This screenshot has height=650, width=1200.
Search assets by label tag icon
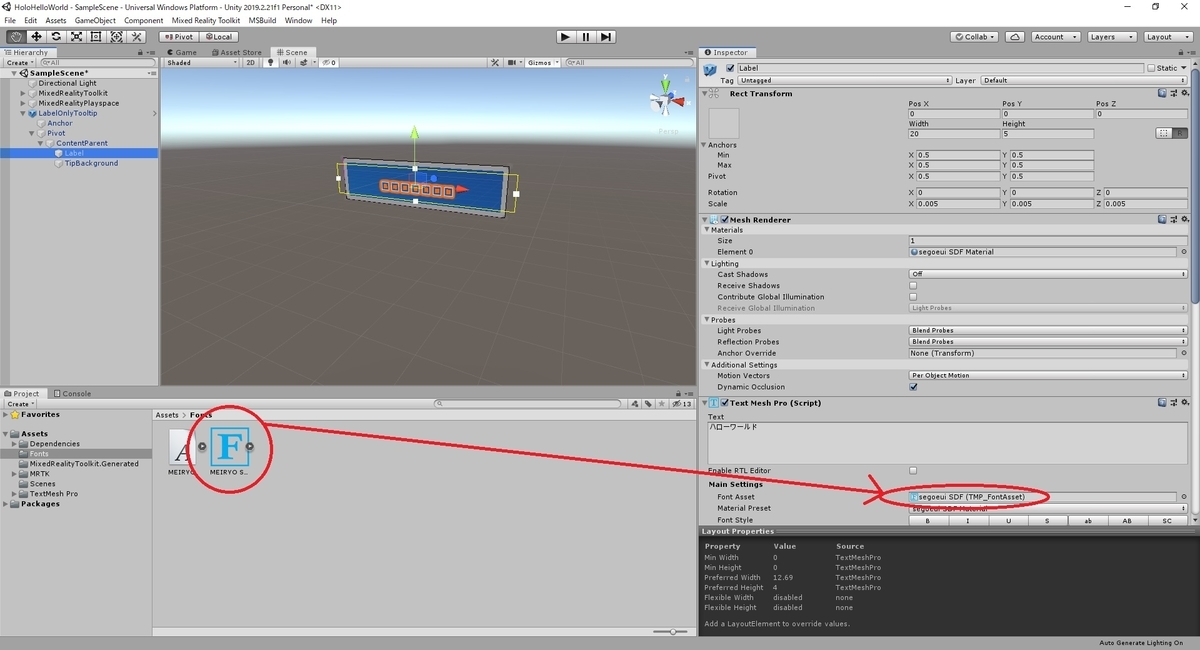(x=648, y=404)
